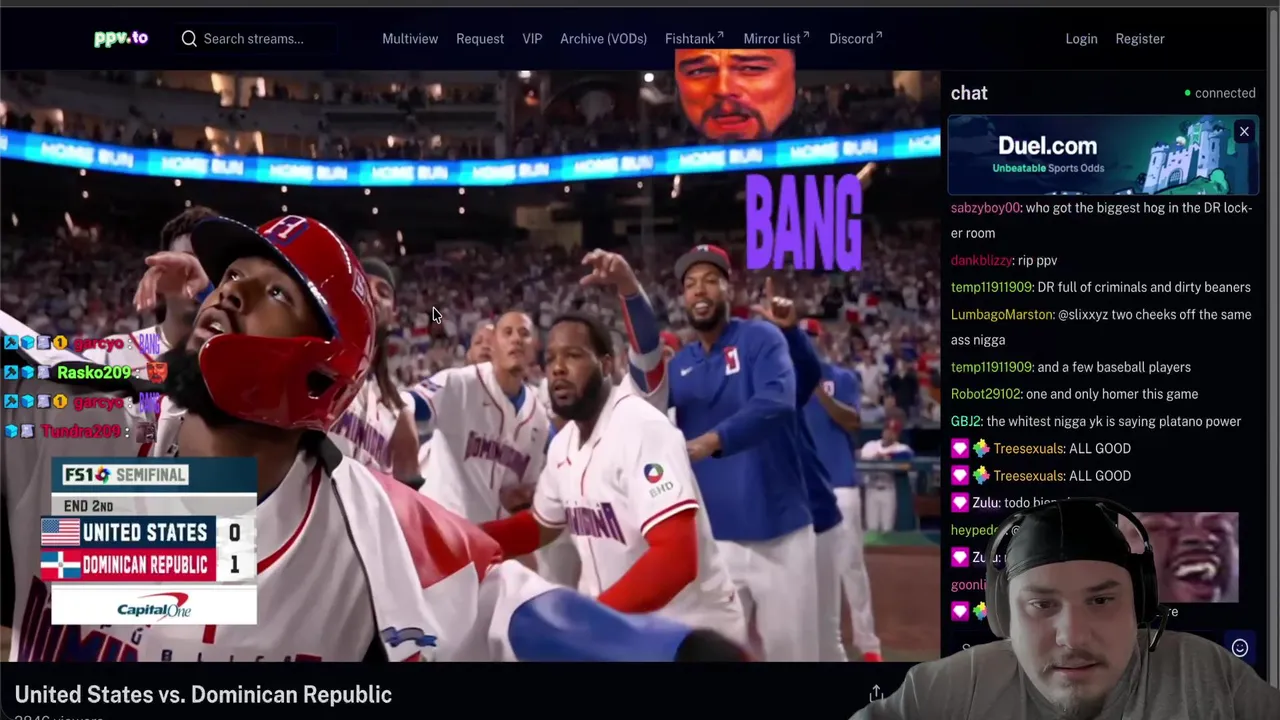Click the share icon below the video

pos(876,693)
